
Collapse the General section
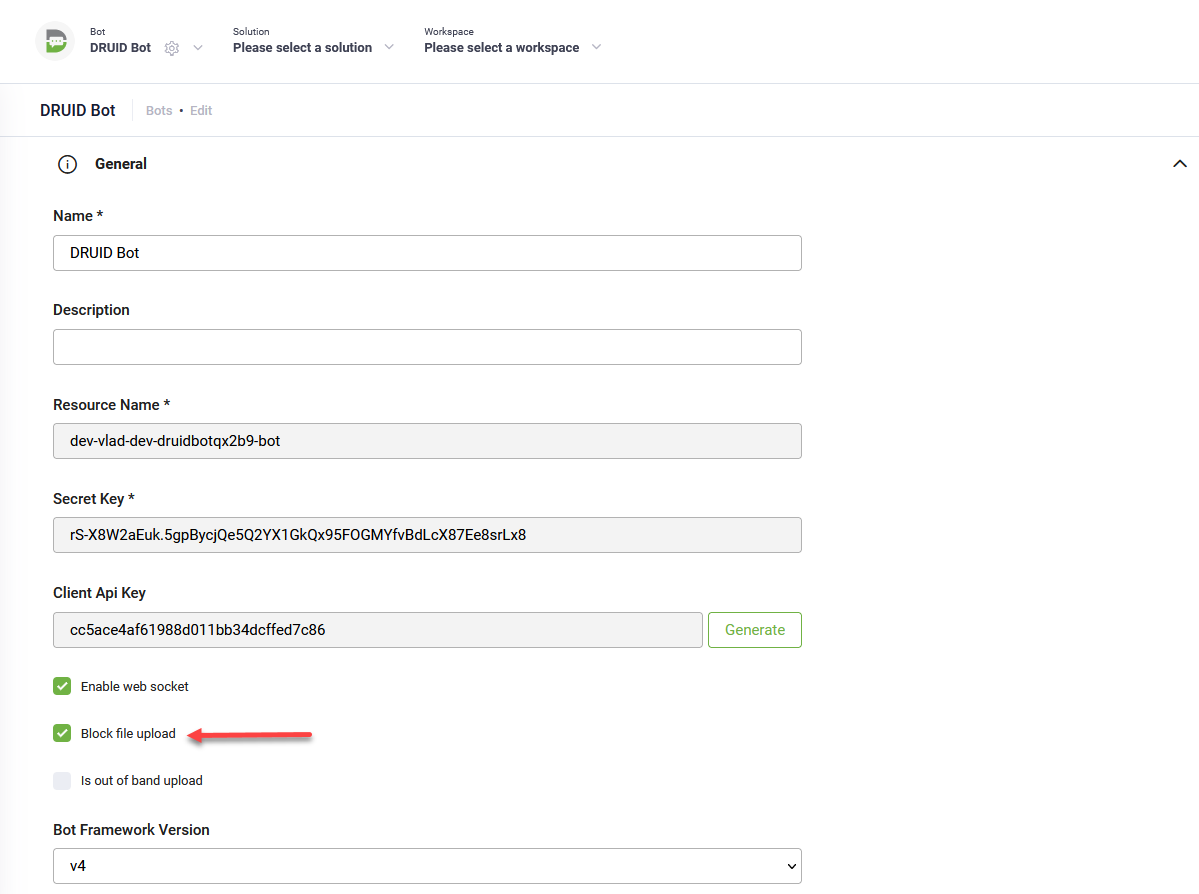click(1179, 164)
